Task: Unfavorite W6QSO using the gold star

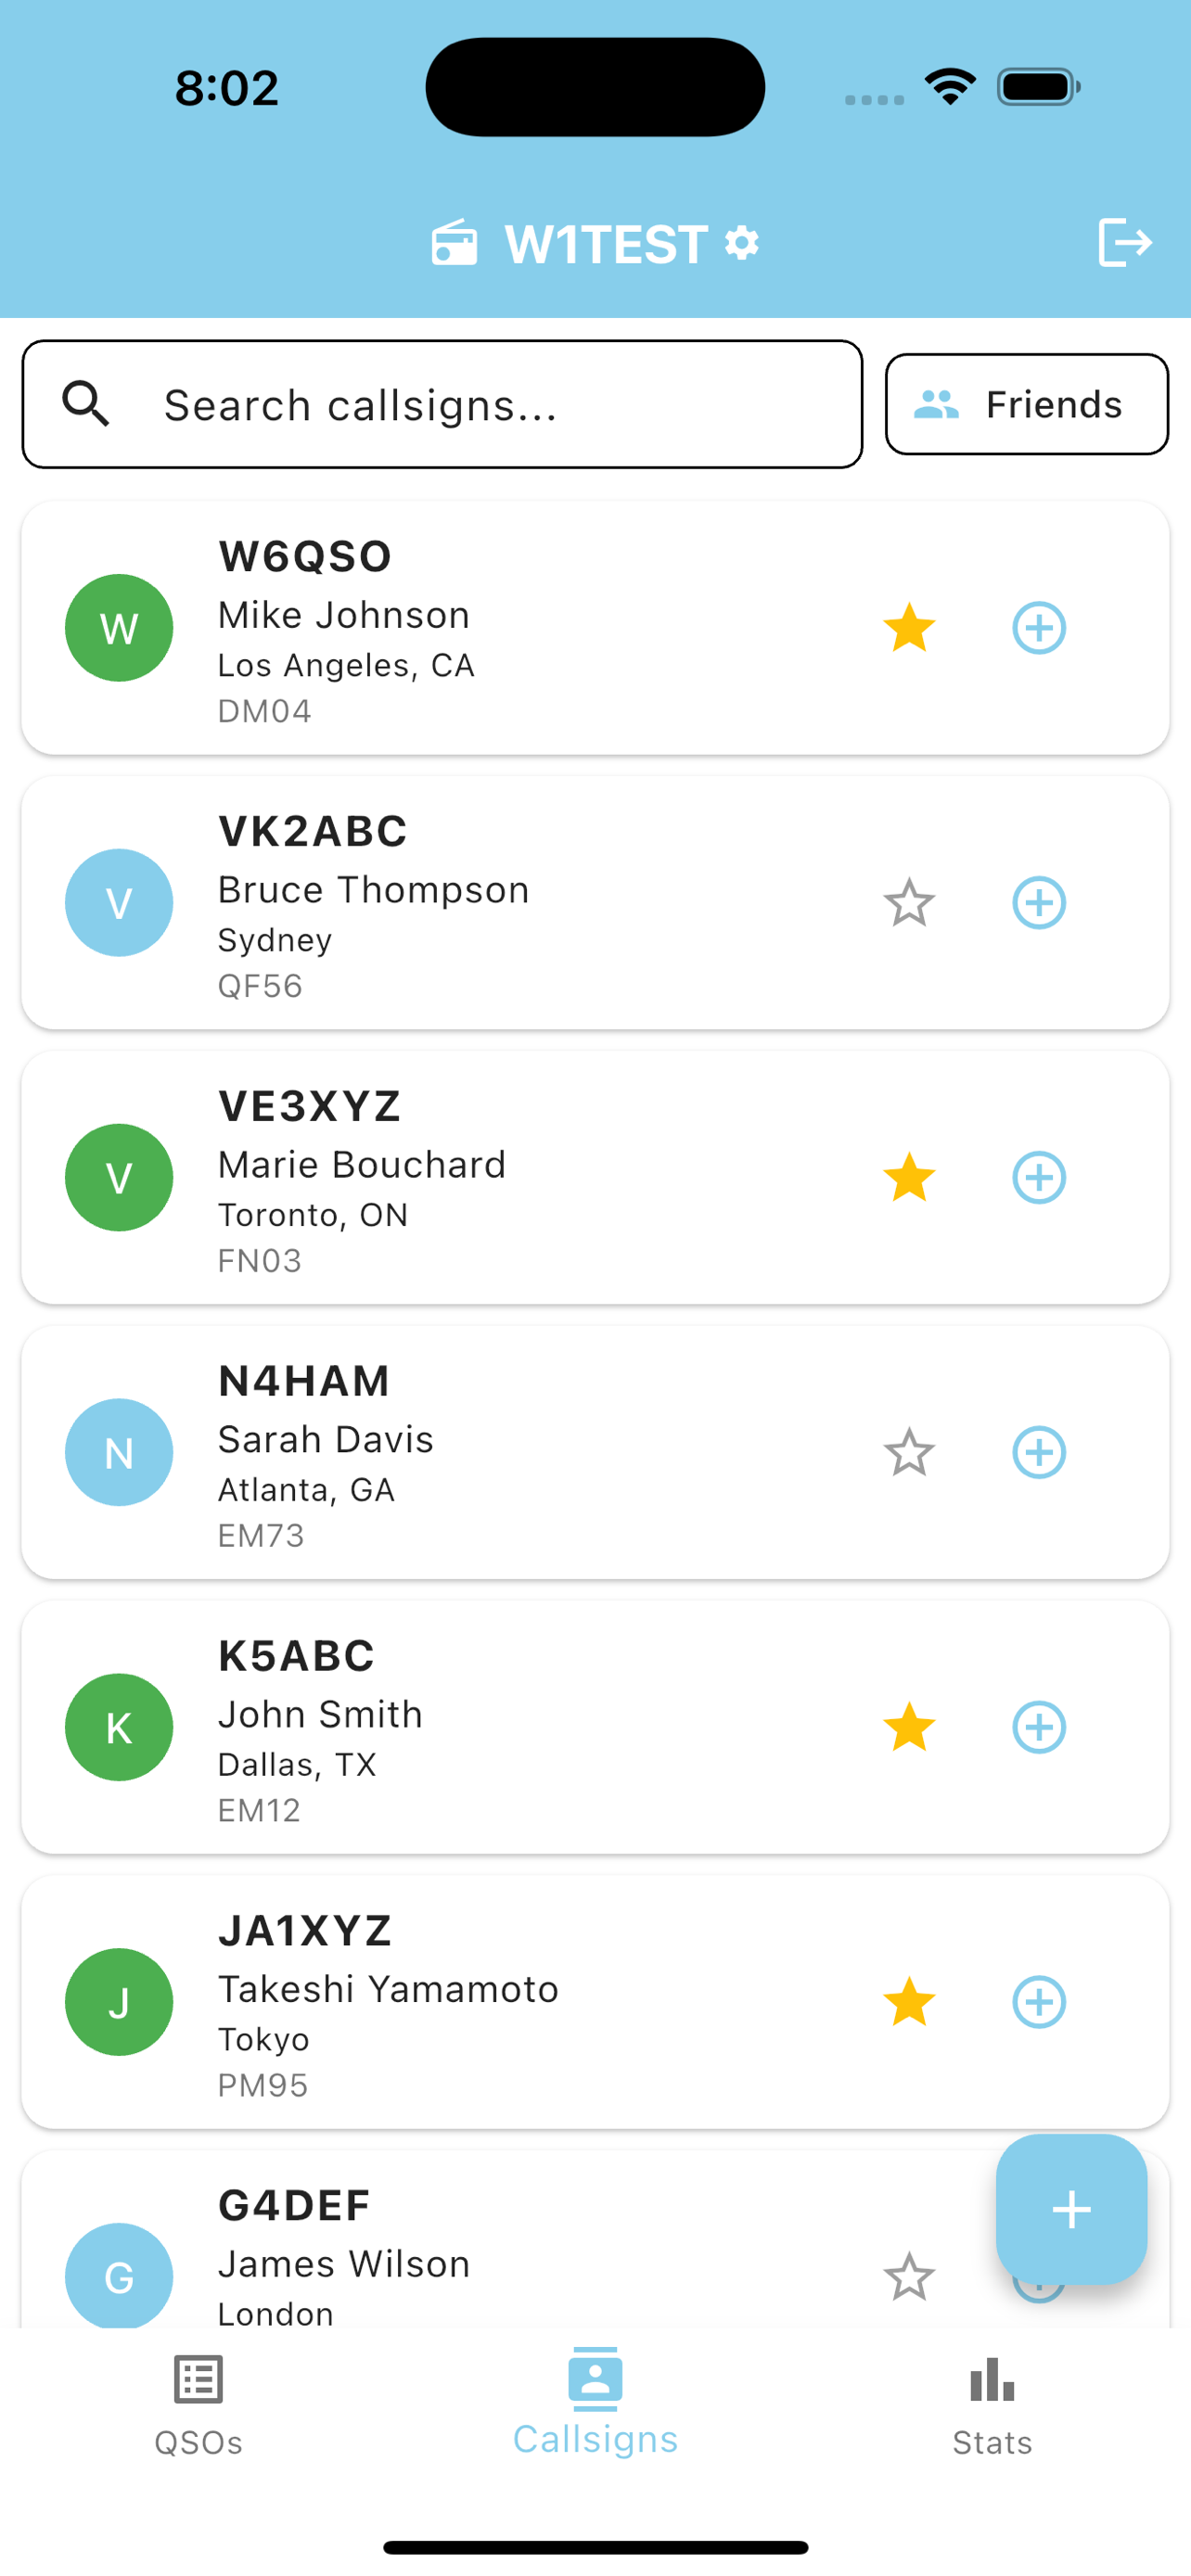Action: [909, 628]
